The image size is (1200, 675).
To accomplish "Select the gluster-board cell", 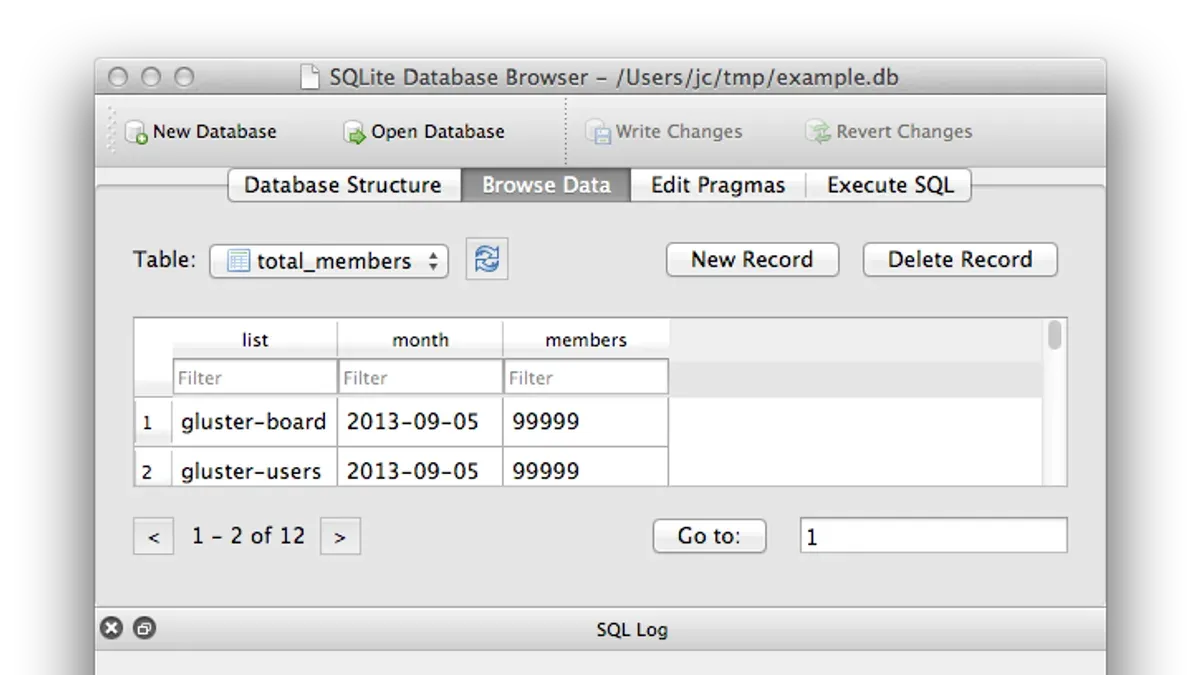I will [x=255, y=421].
